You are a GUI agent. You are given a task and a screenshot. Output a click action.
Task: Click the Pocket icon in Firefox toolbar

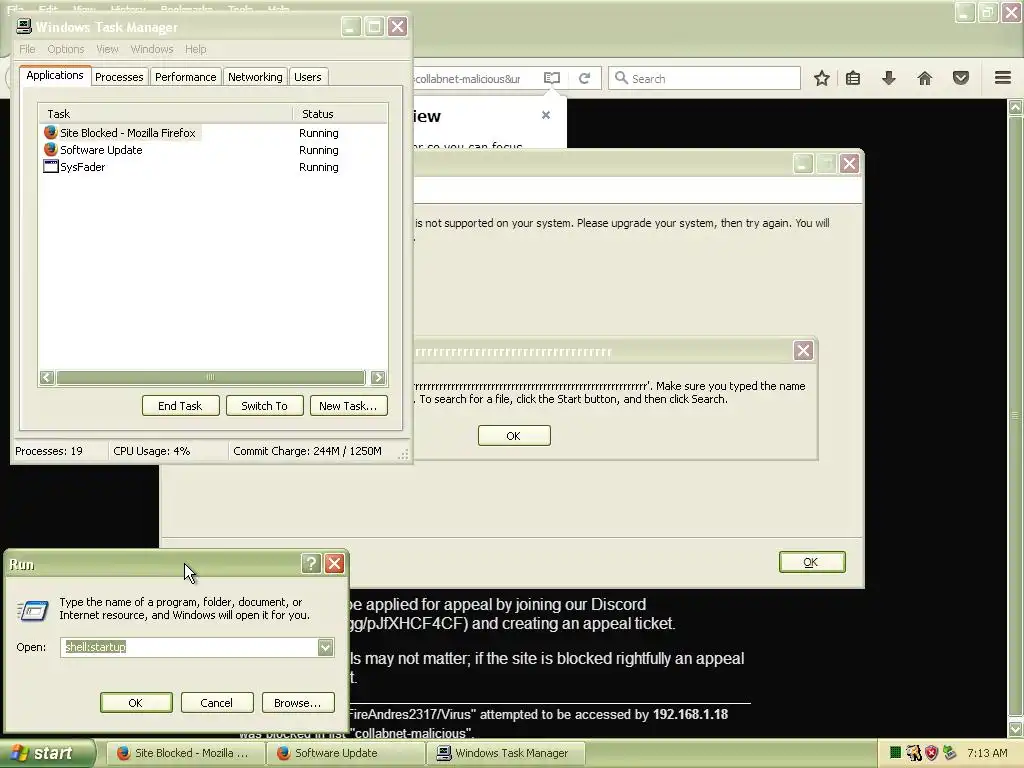coord(961,78)
